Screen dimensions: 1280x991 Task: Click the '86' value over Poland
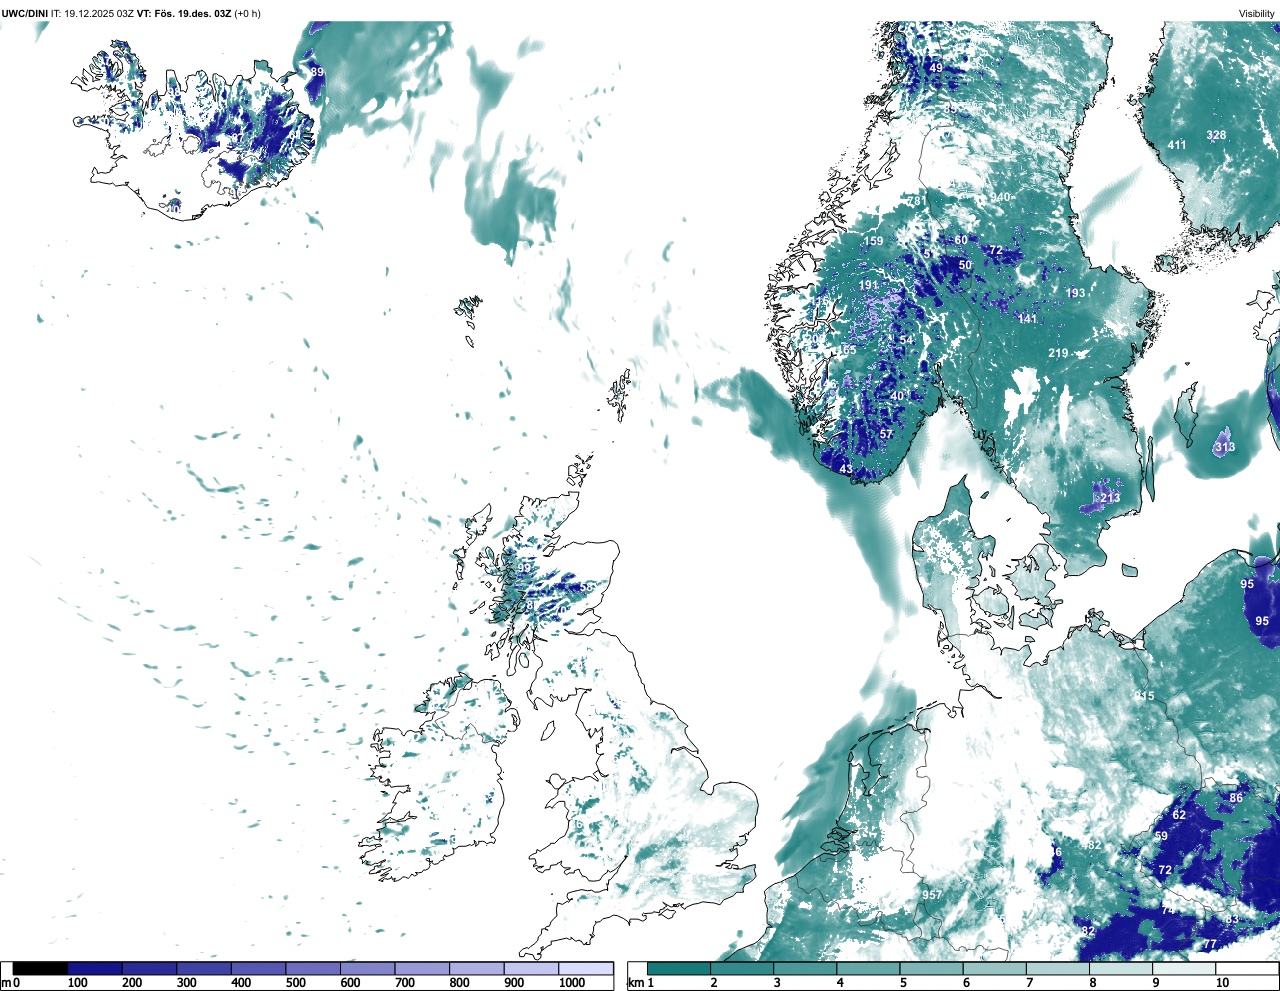click(x=1236, y=798)
